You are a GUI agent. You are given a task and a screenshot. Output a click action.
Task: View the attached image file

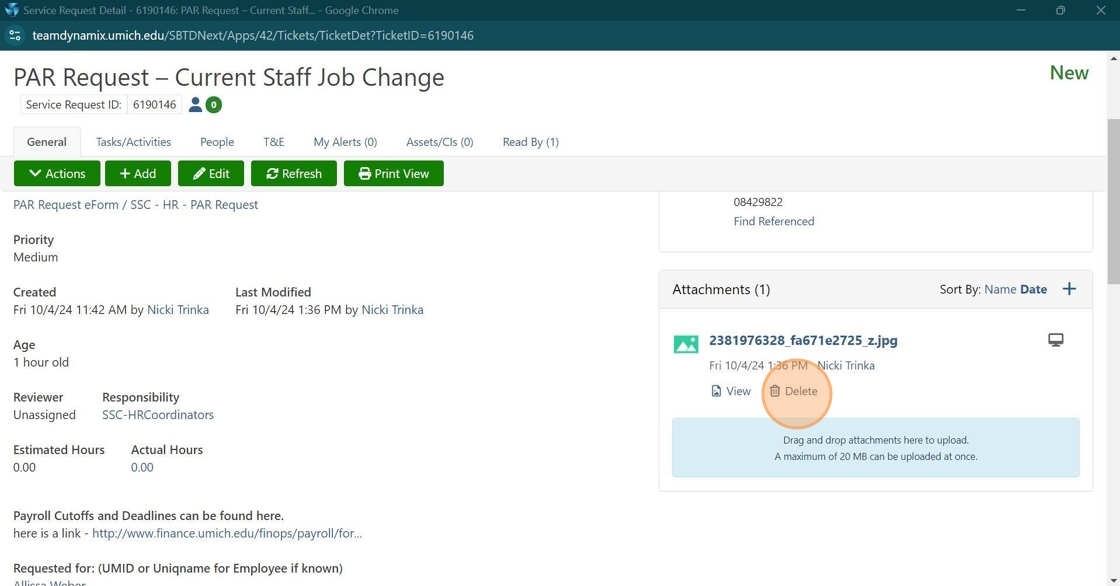point(730,391)
